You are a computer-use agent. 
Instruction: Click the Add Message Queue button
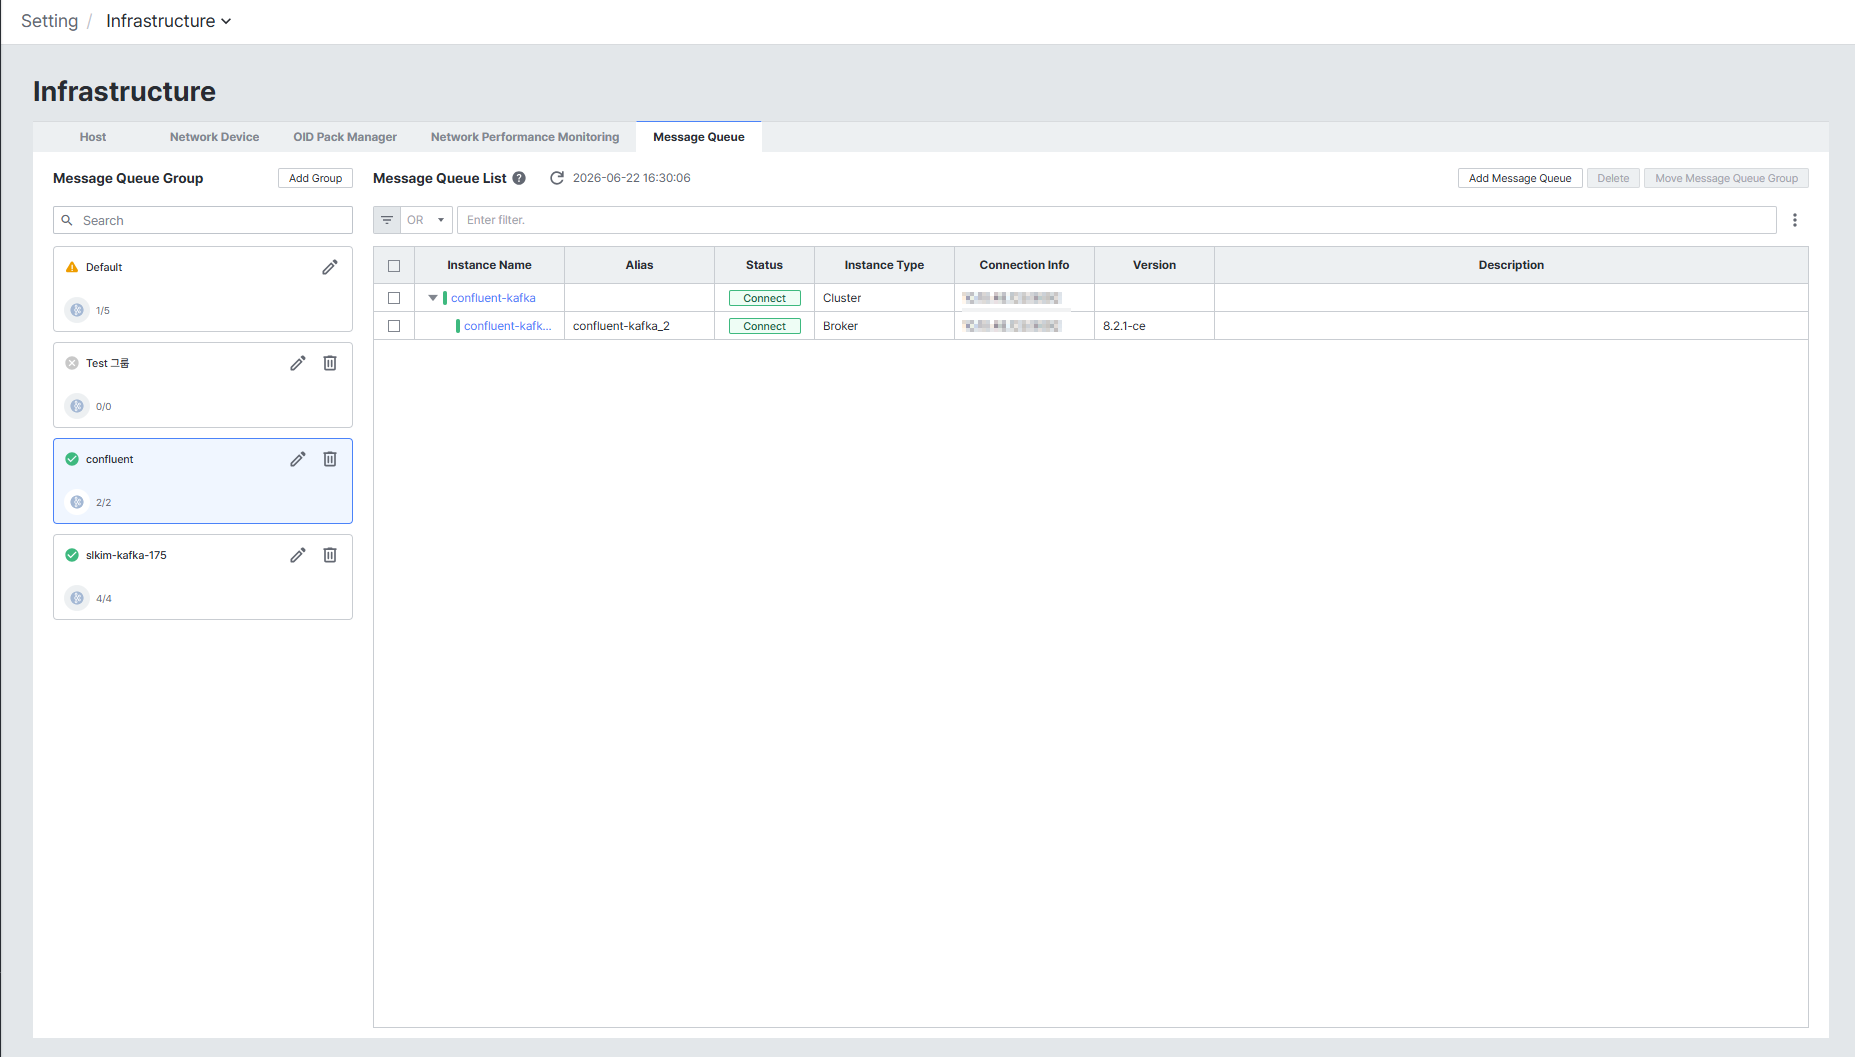pyautogui.click(x=1520, y=178)
